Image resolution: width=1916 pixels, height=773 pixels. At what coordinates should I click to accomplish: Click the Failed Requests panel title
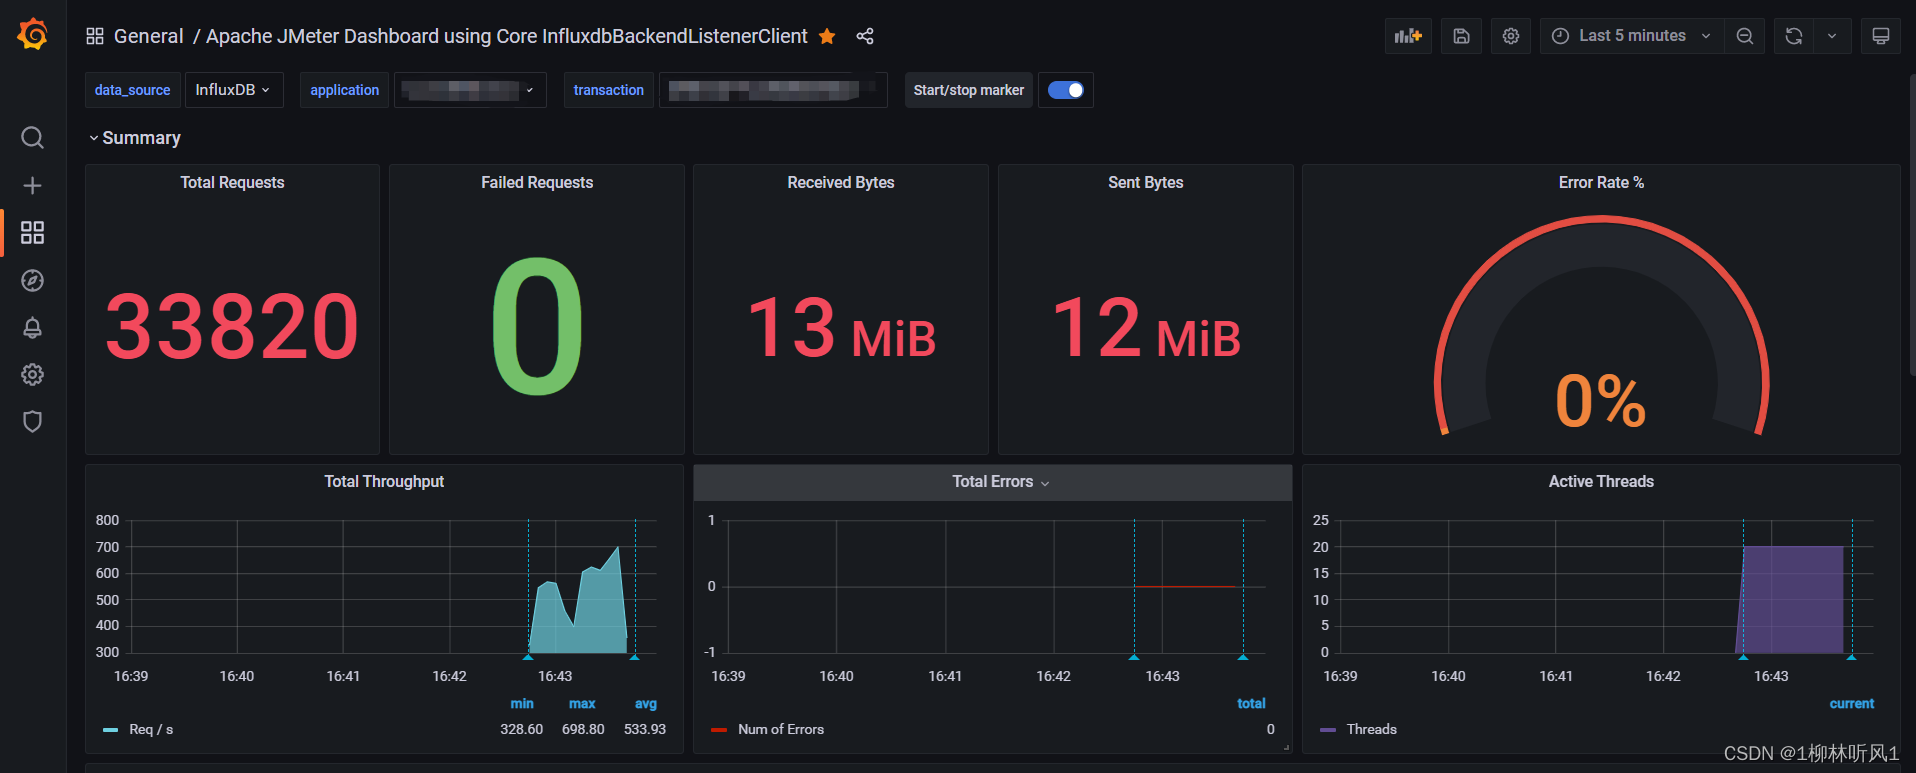click(537, 182)
